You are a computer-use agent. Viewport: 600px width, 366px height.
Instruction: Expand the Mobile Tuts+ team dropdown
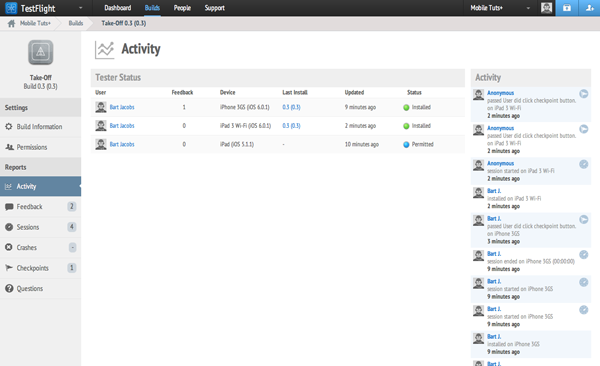click(528, 8)
